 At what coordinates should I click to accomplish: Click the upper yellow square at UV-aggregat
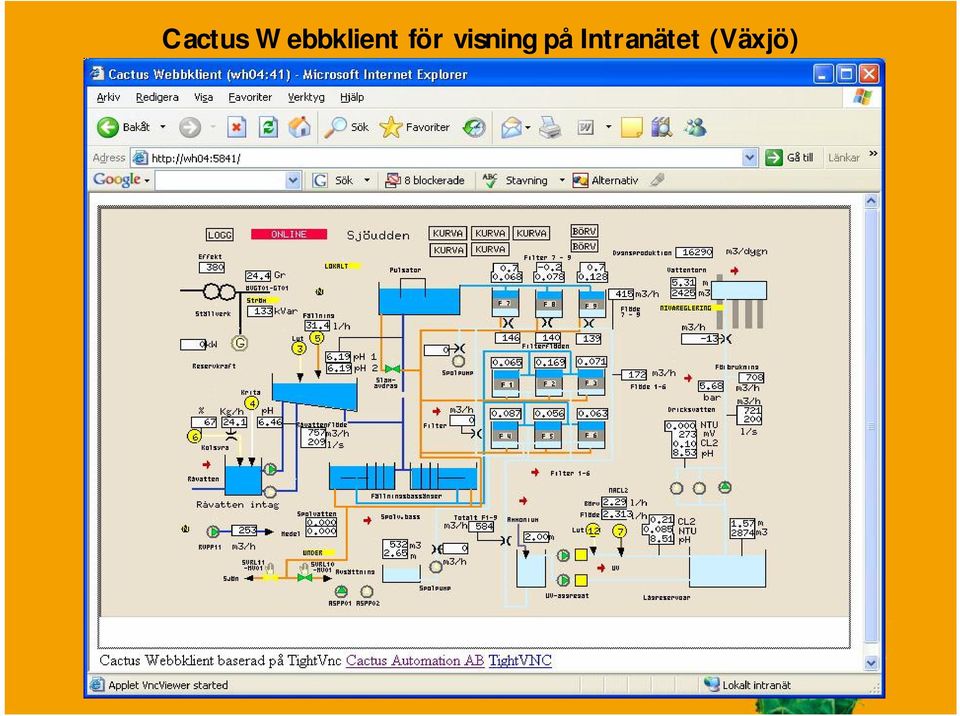click(x=581, y=556)
